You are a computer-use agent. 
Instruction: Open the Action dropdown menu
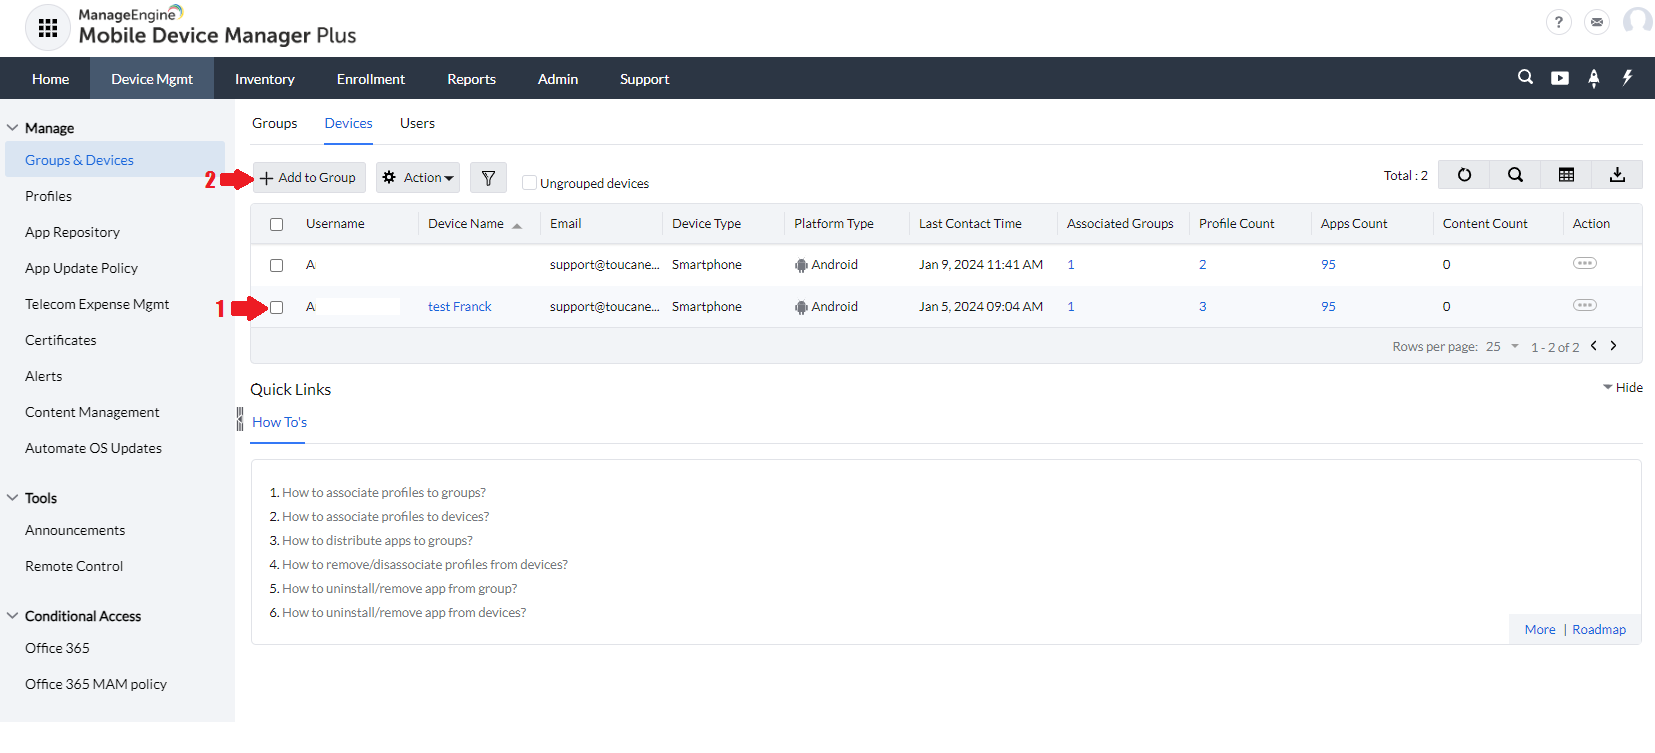coord(418,177)
